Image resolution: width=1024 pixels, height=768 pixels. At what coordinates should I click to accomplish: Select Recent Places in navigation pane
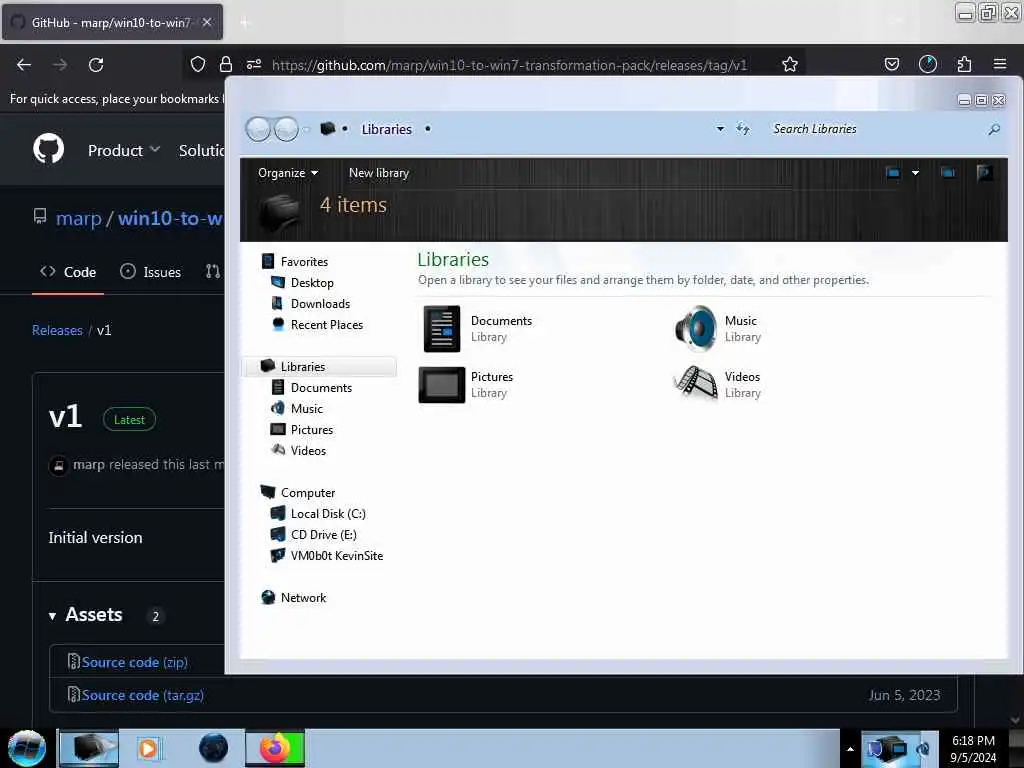click(327, 325)
